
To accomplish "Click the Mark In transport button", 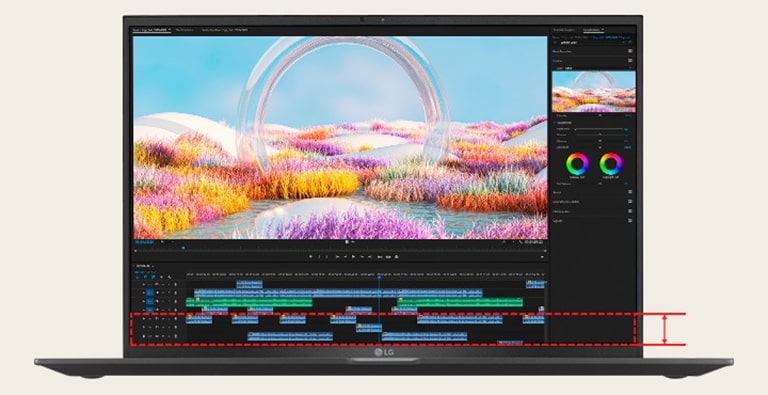I will pos(319,257).
